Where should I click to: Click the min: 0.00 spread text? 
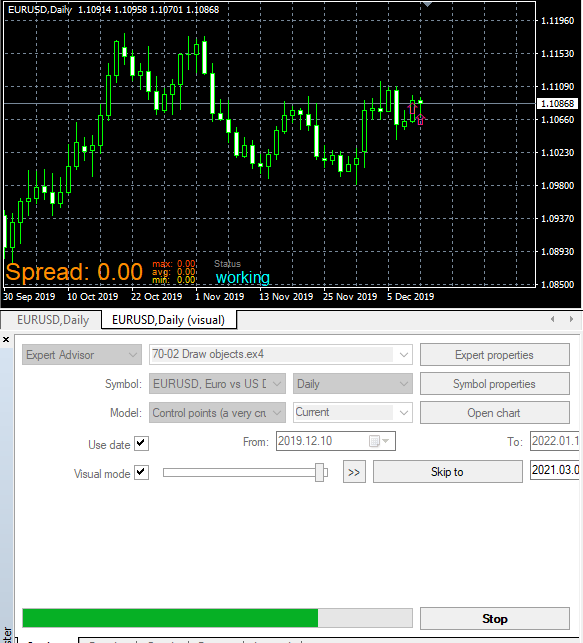174,280
